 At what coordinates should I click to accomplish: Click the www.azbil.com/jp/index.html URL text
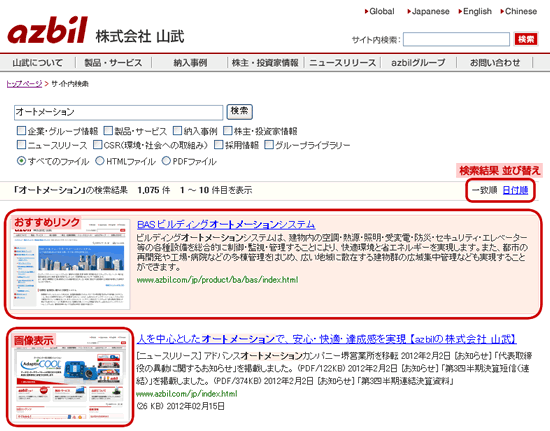pos(187,394)
